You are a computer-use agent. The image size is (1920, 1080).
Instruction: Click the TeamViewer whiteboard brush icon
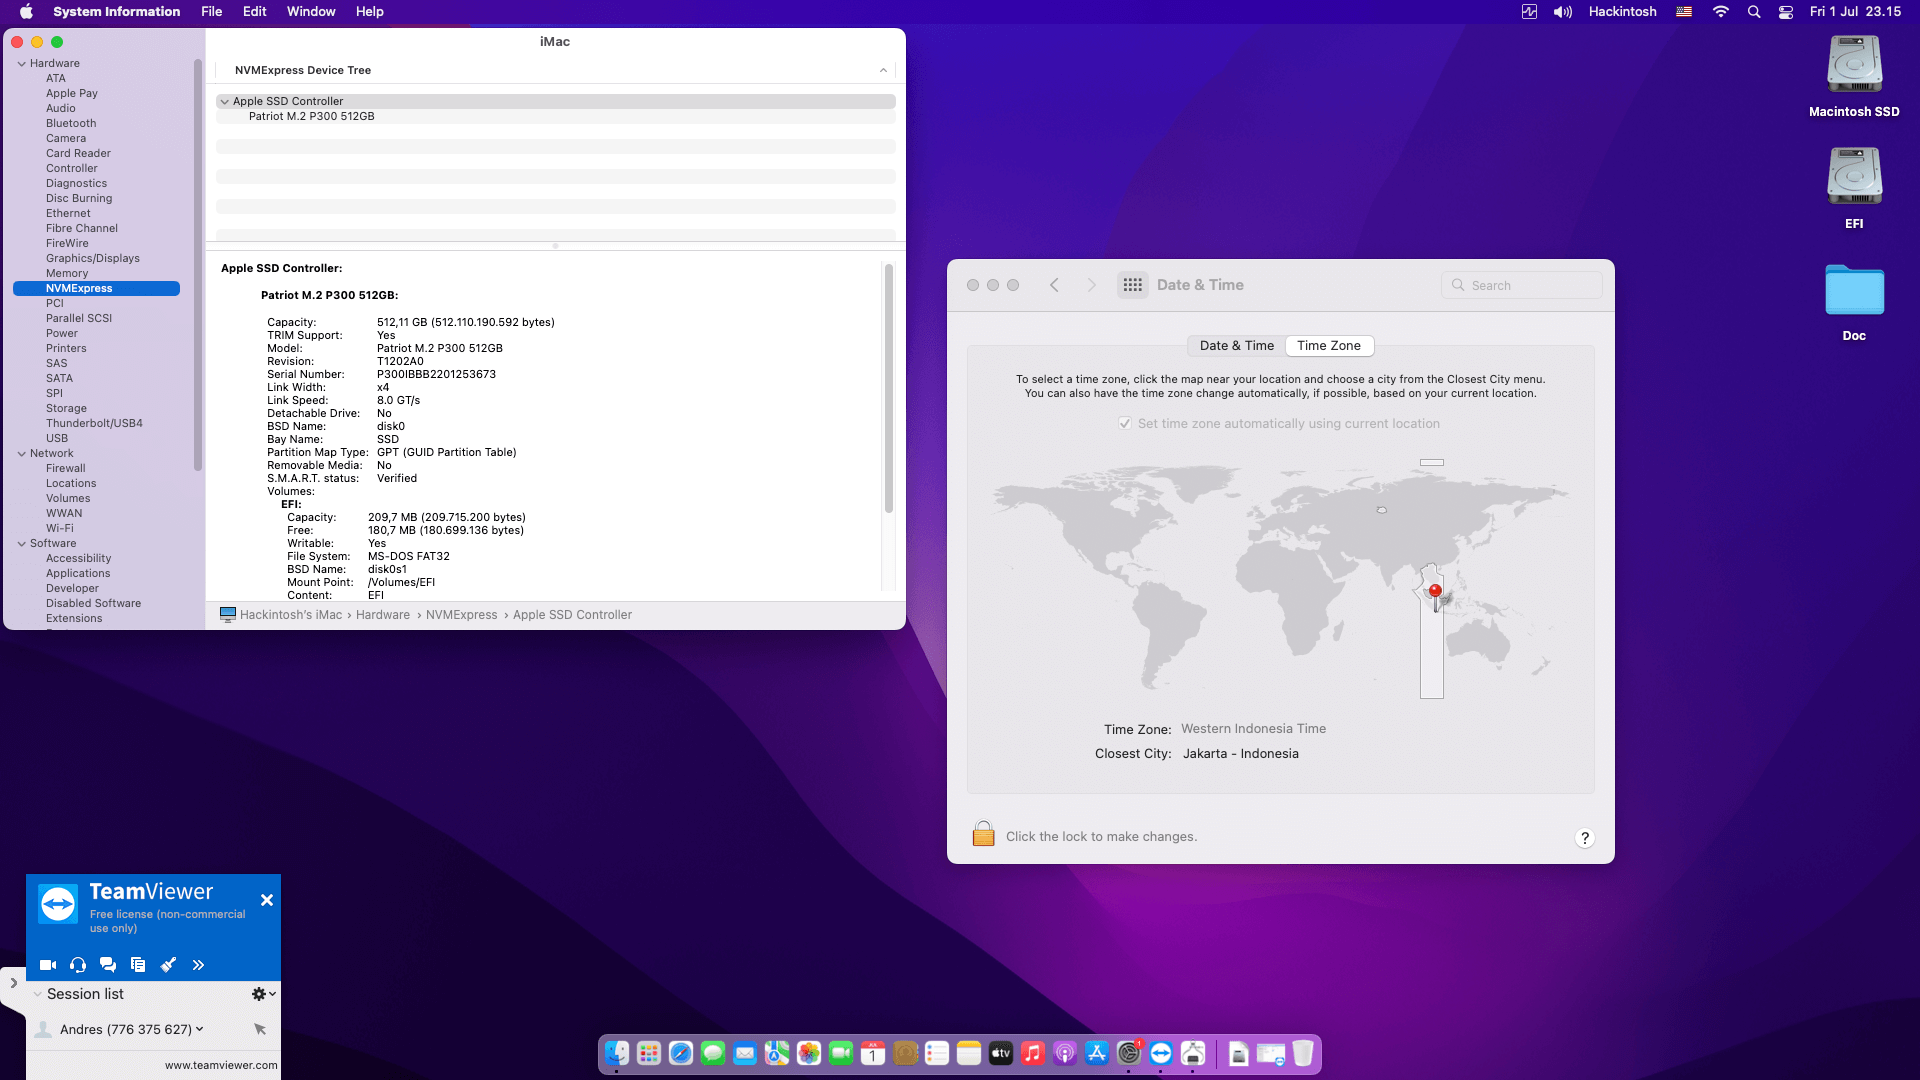[168, 965]
